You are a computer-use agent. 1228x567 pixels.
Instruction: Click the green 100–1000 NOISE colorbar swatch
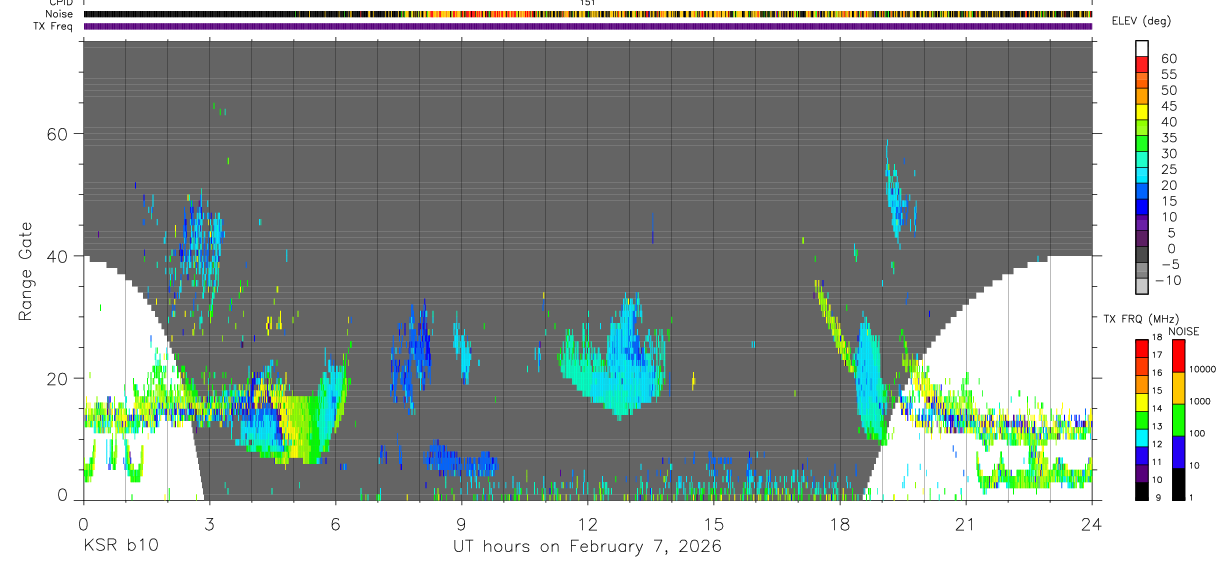tap(1179, 419)
